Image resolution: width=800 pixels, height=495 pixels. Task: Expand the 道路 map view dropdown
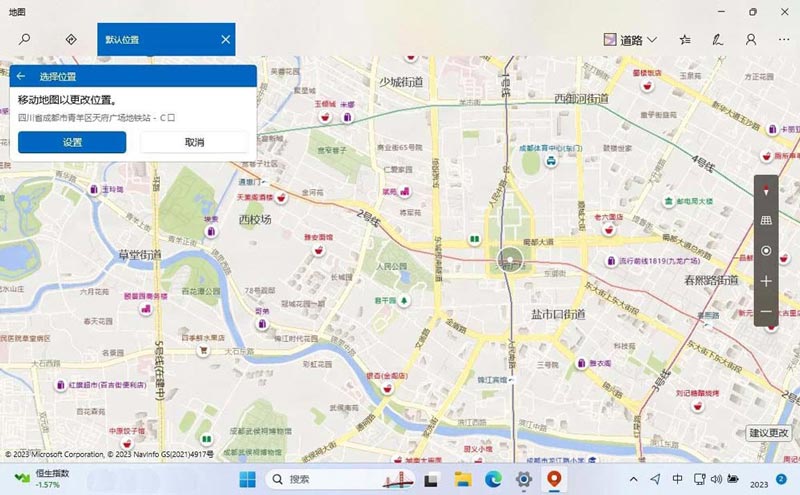(632, 40)
